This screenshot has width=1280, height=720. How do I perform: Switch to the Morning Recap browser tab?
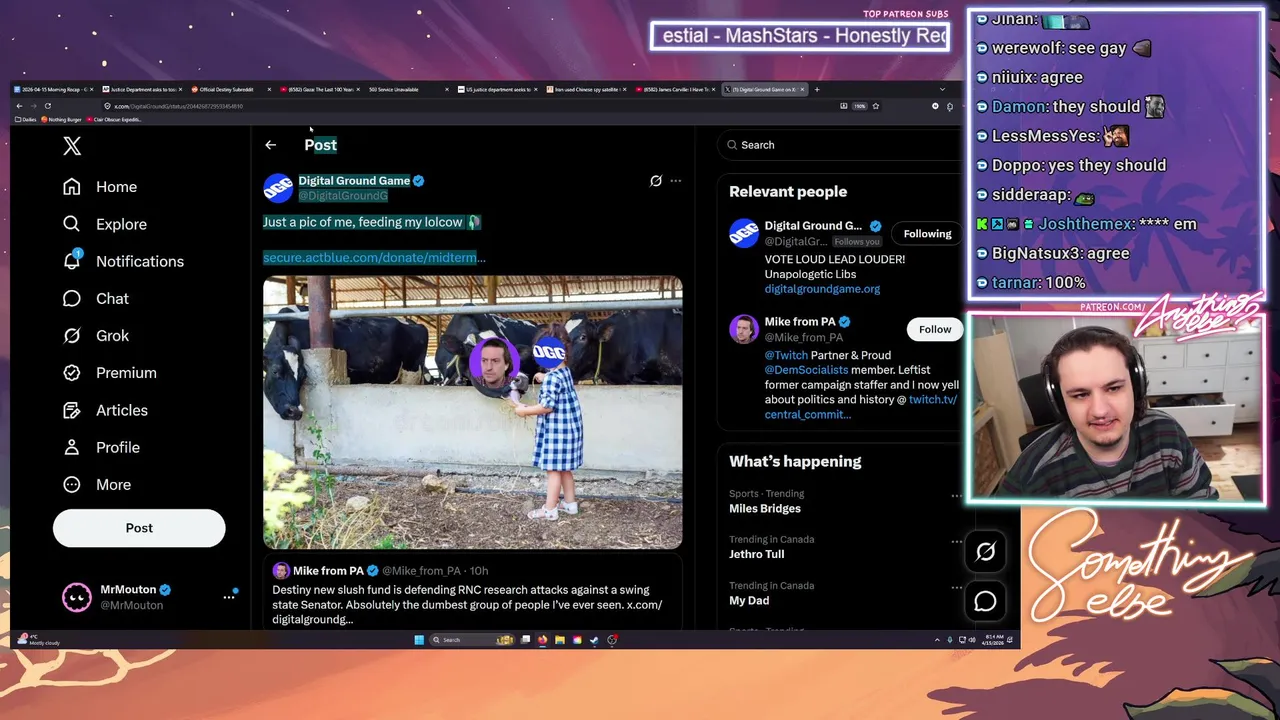coord(55,89)
